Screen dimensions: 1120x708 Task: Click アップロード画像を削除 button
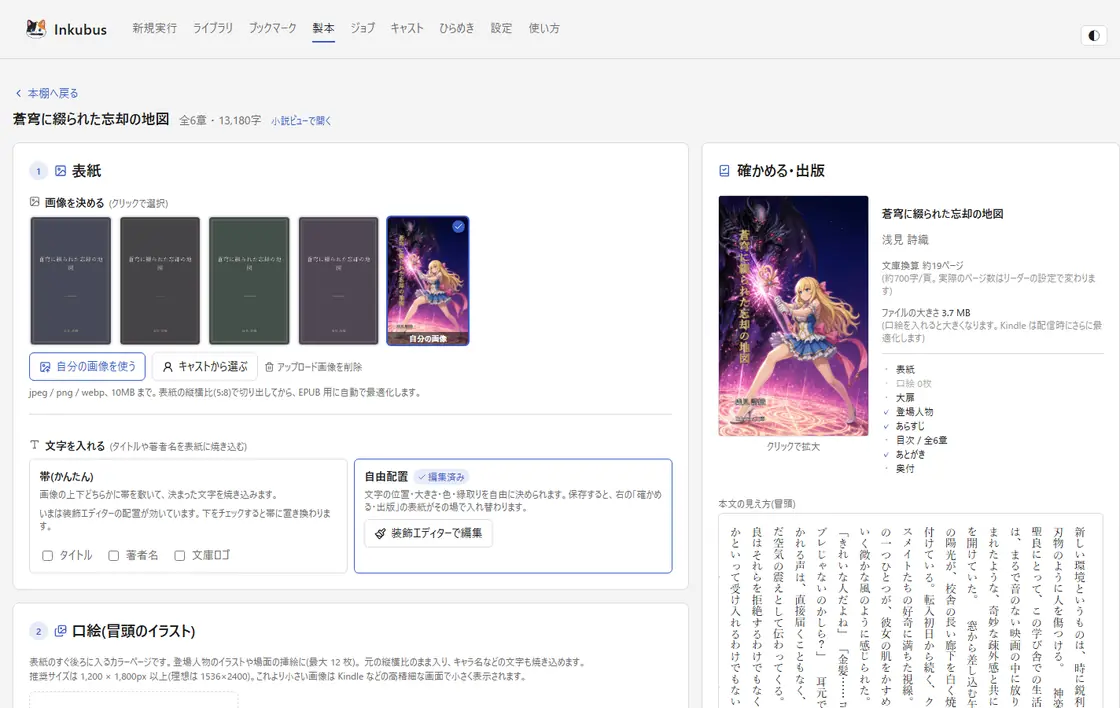point(313,367)
